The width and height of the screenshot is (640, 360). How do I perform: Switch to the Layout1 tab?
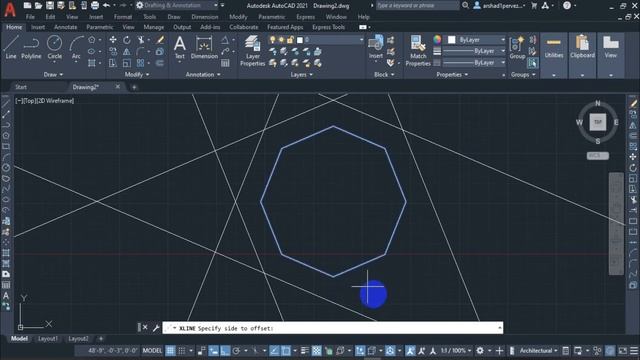tap(48, 339)
